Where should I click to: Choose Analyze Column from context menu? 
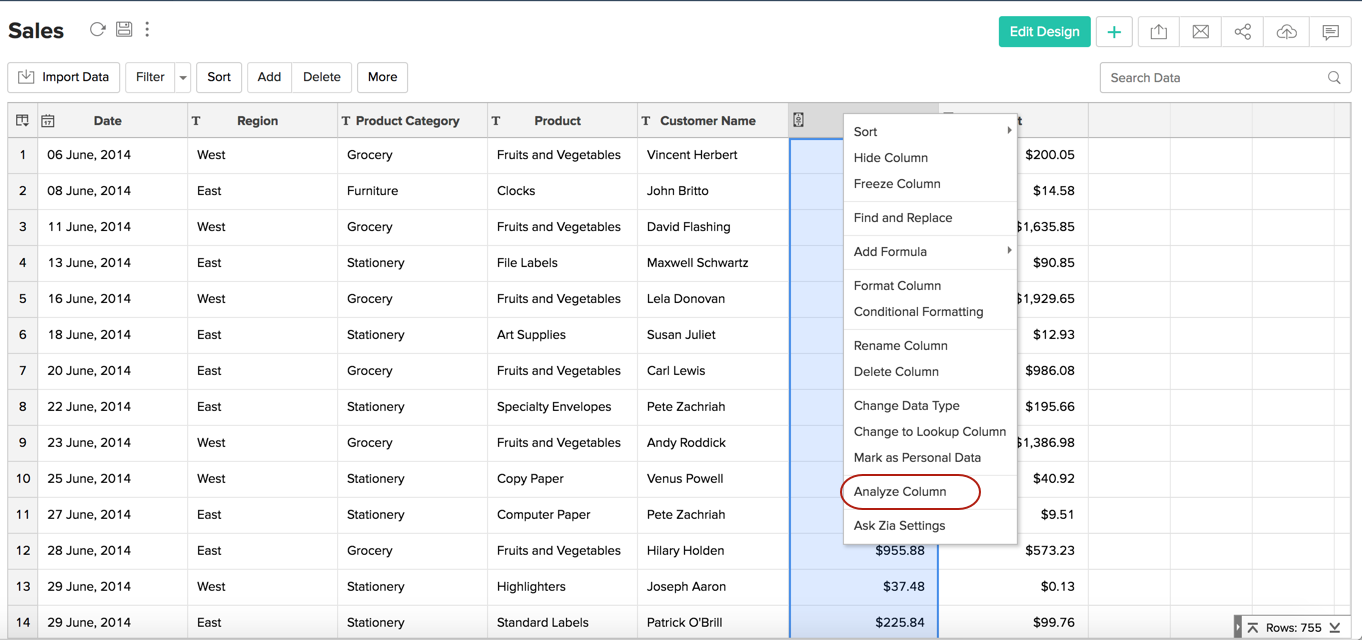[x=900, y=492]
